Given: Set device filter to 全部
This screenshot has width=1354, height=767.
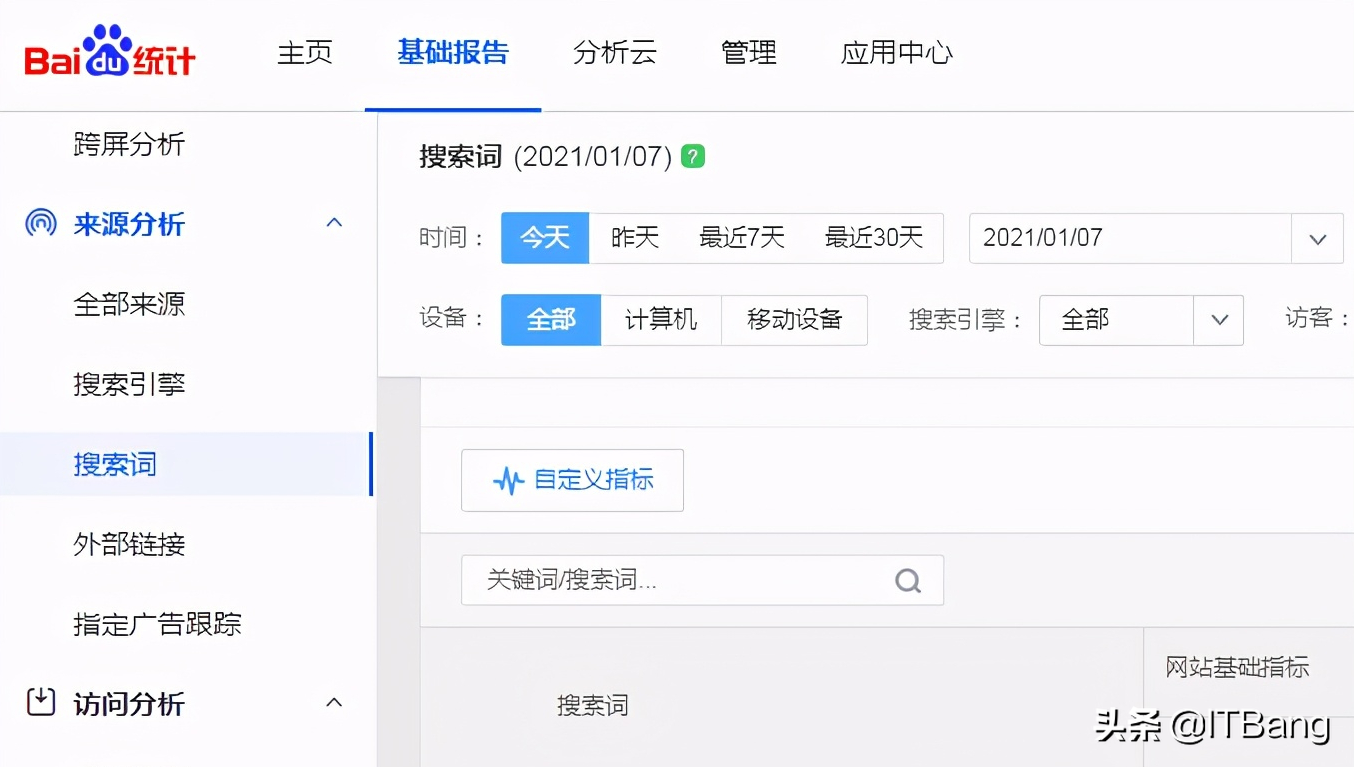Looking at the screenshot, I should point(551,320).
